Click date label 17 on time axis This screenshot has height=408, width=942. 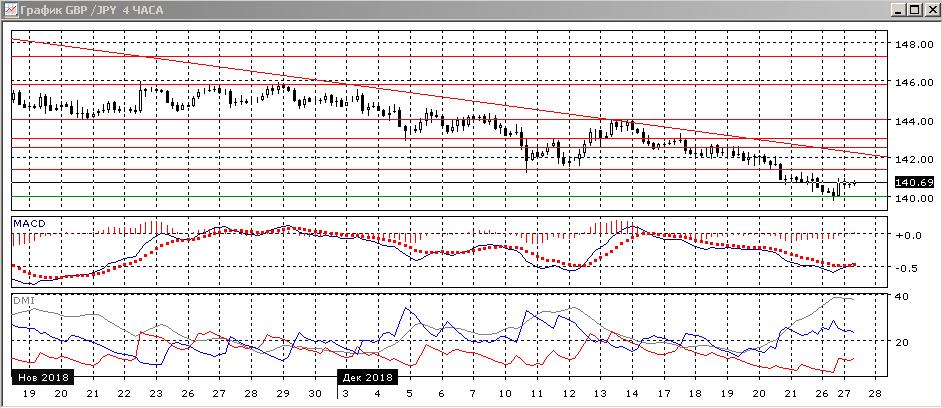click(x=663, y=394)
